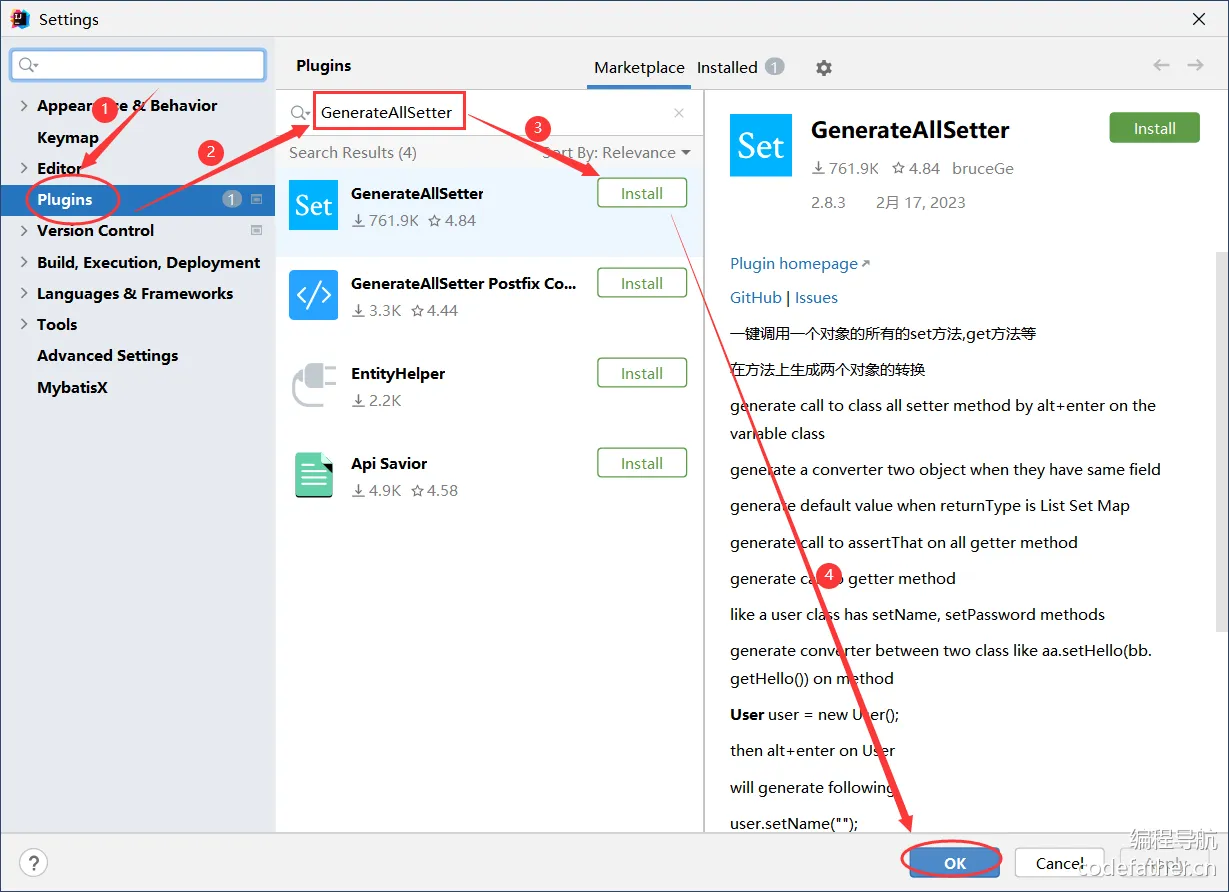This screenshot has width=1229, height=892.
Task: Click the plugin search magnifier icon
Action: click(299, 113)
